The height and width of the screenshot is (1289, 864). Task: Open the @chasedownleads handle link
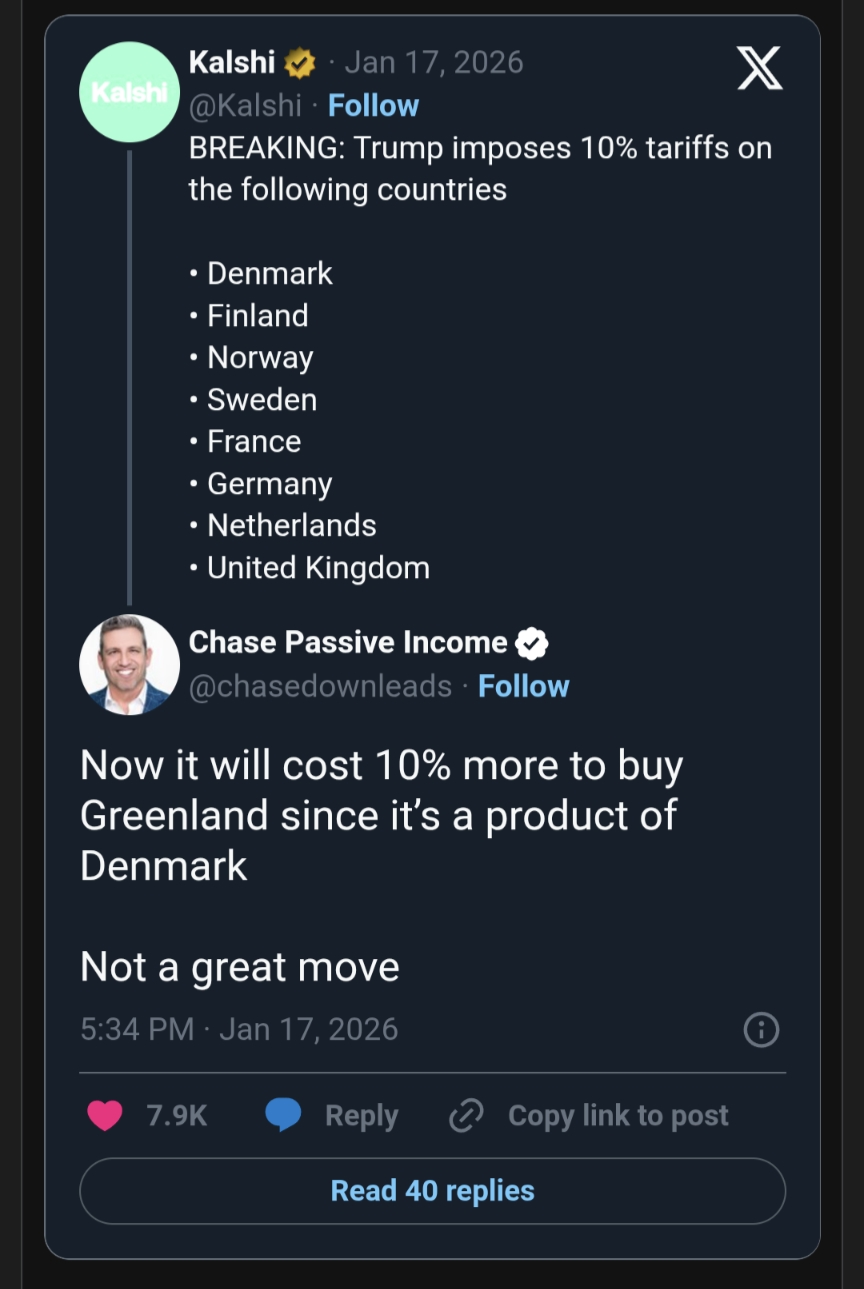[320, 686]
